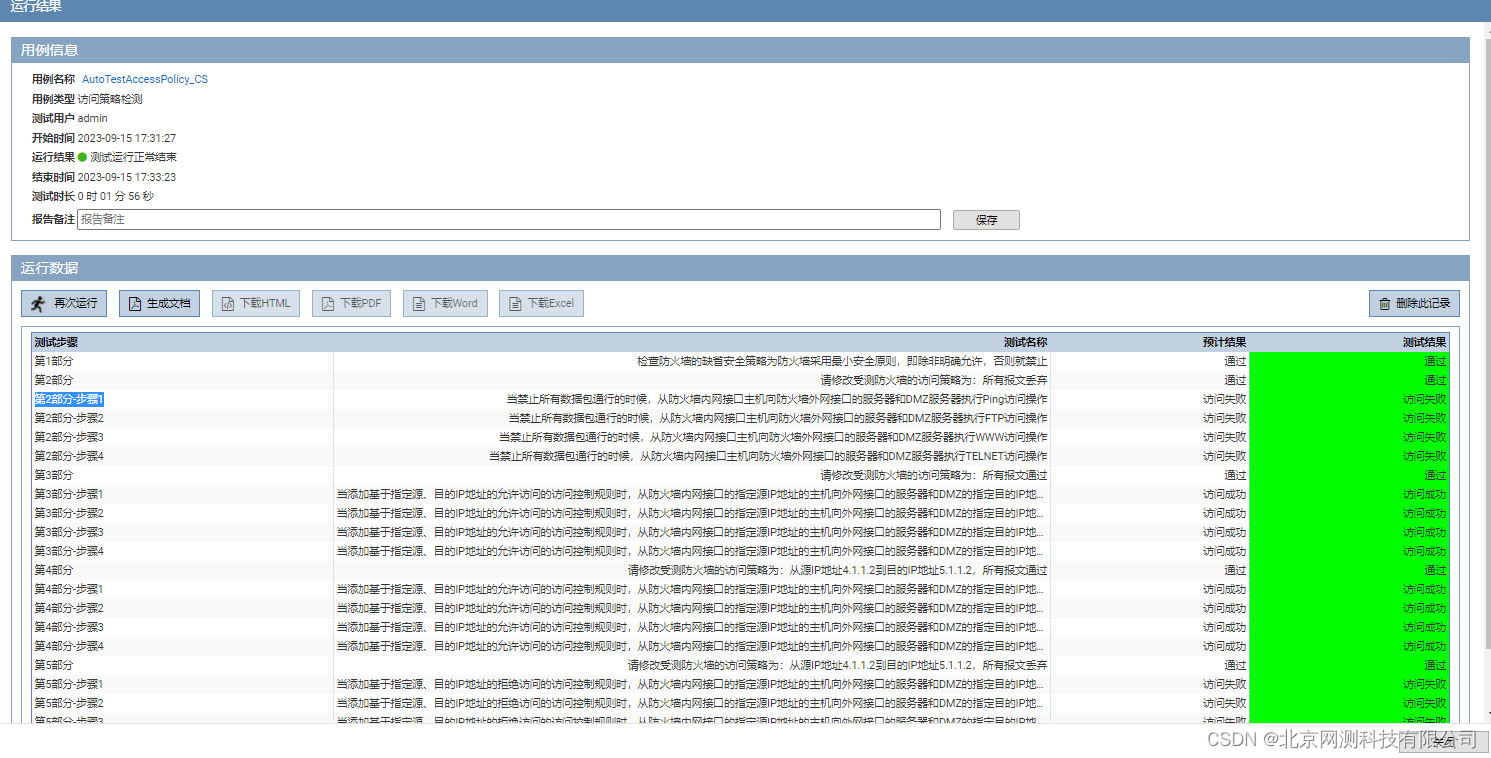
Task: Click the 访问策略检测 case type value
Action: (110, 99)
